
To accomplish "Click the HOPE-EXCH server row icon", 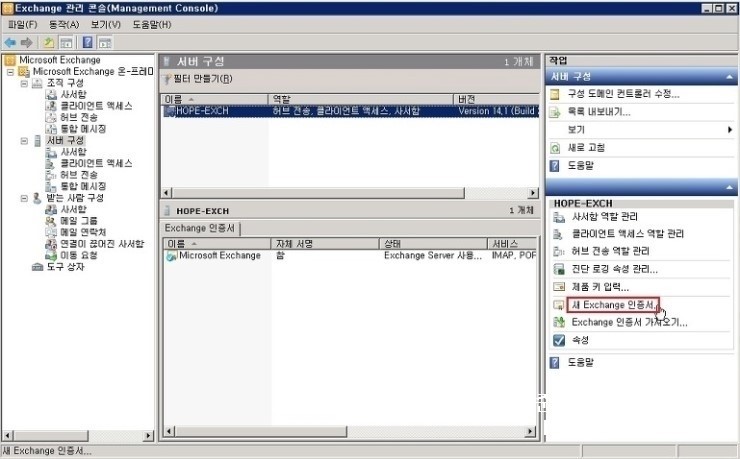I will point(169,111).
